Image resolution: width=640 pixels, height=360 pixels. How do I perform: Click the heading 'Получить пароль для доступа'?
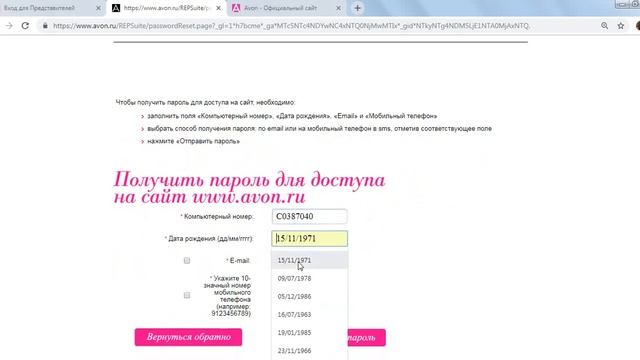(x=249, y=180)
